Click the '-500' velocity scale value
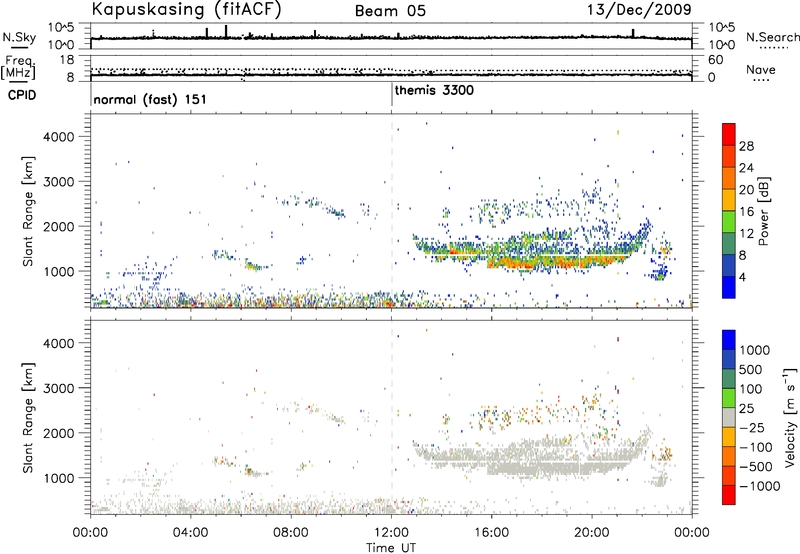 coord(756,466)
